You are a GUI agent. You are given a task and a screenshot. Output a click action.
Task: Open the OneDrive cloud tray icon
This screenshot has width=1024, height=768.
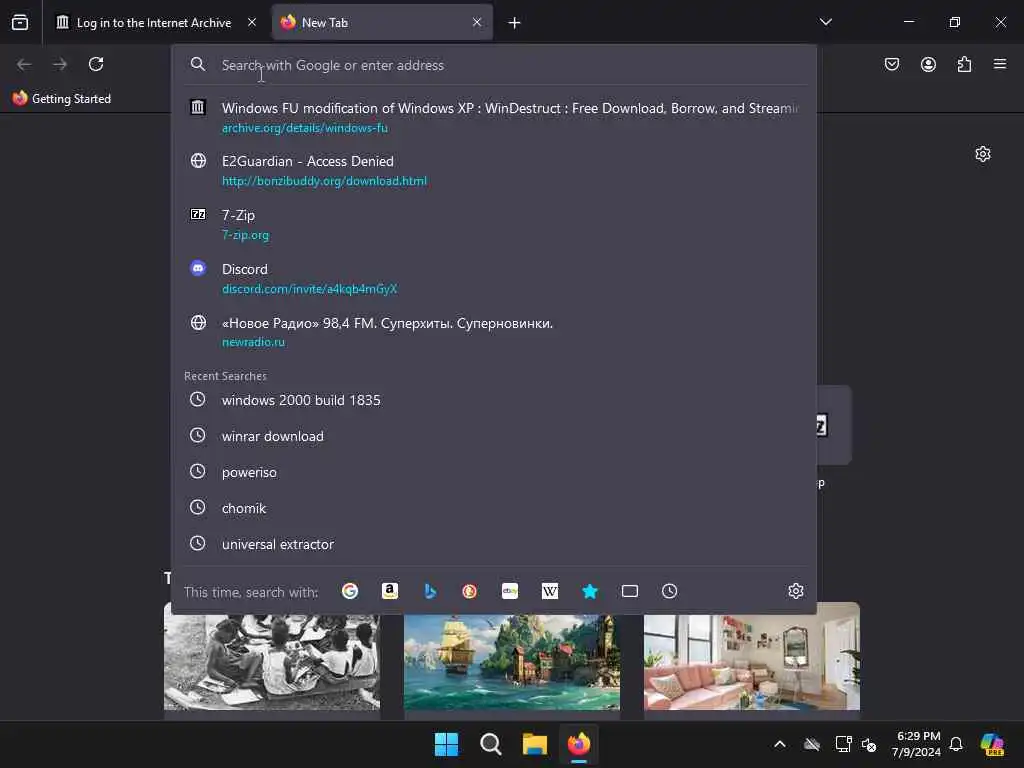click(812, 744)
